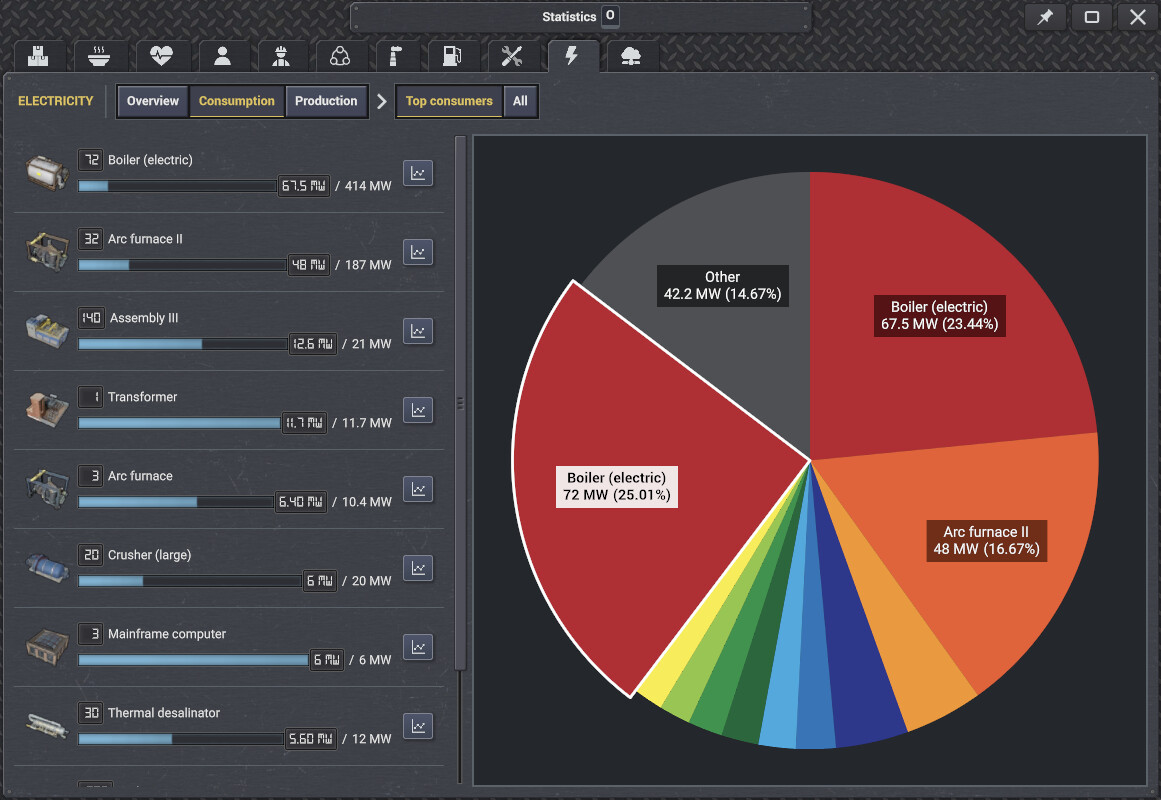Click the list's vertical scrollbar
The image size is (1161, 800).
coord(460,404)
